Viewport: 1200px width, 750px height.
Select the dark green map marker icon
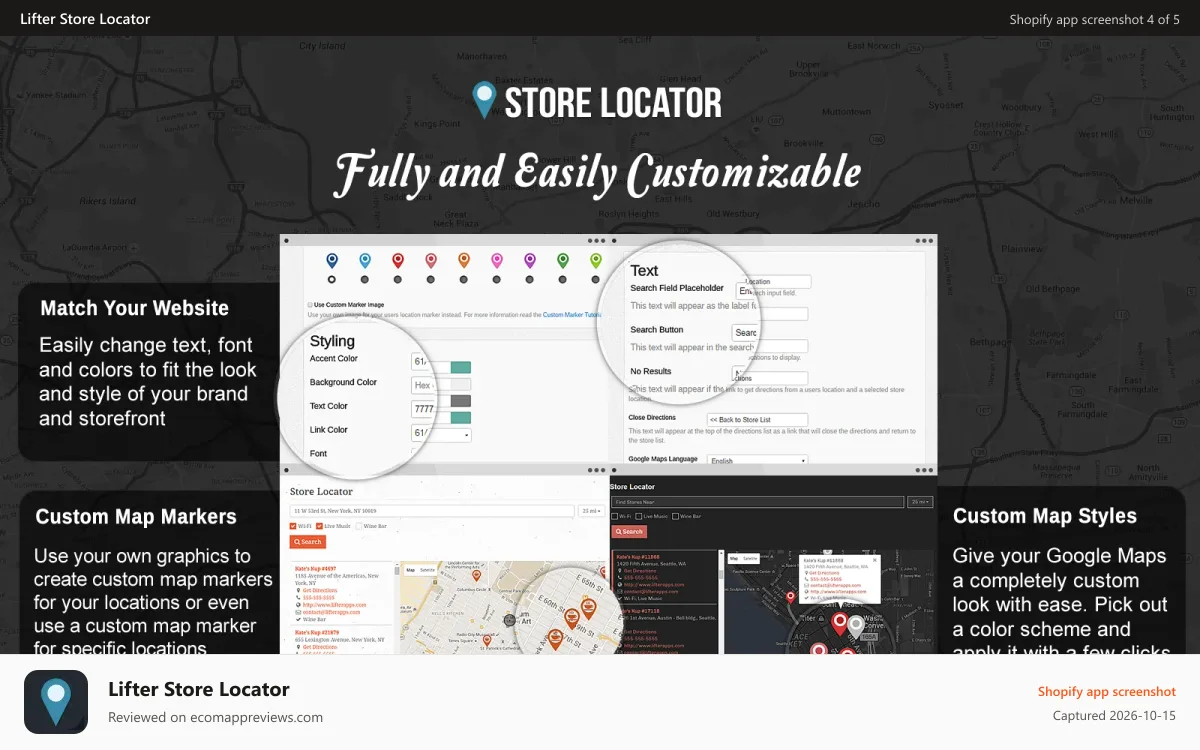click(563, 261)
